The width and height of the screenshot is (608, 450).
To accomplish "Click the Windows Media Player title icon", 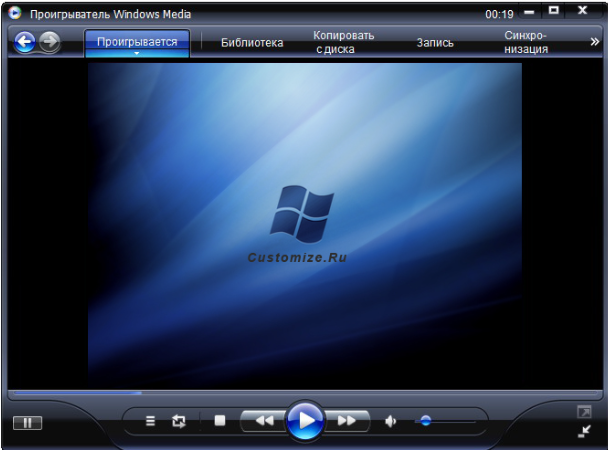I will click(15, 13).
